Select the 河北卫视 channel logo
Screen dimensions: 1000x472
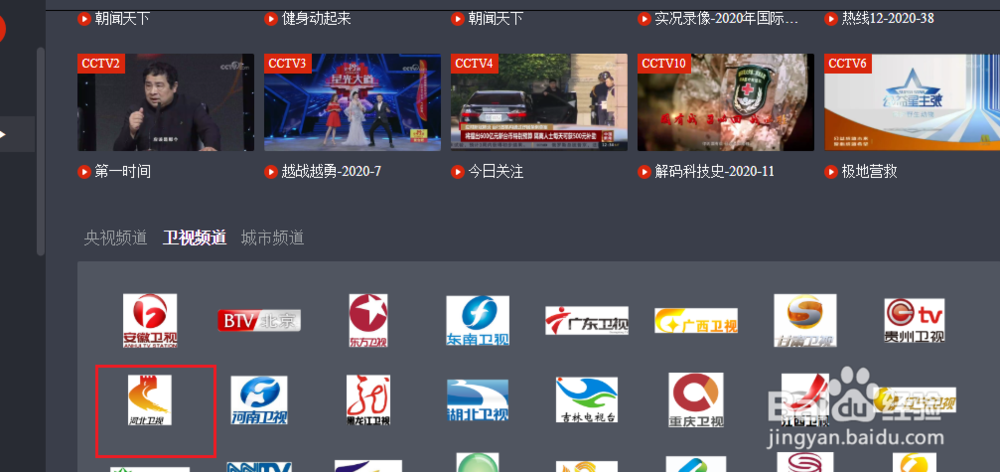pos(150,400)
